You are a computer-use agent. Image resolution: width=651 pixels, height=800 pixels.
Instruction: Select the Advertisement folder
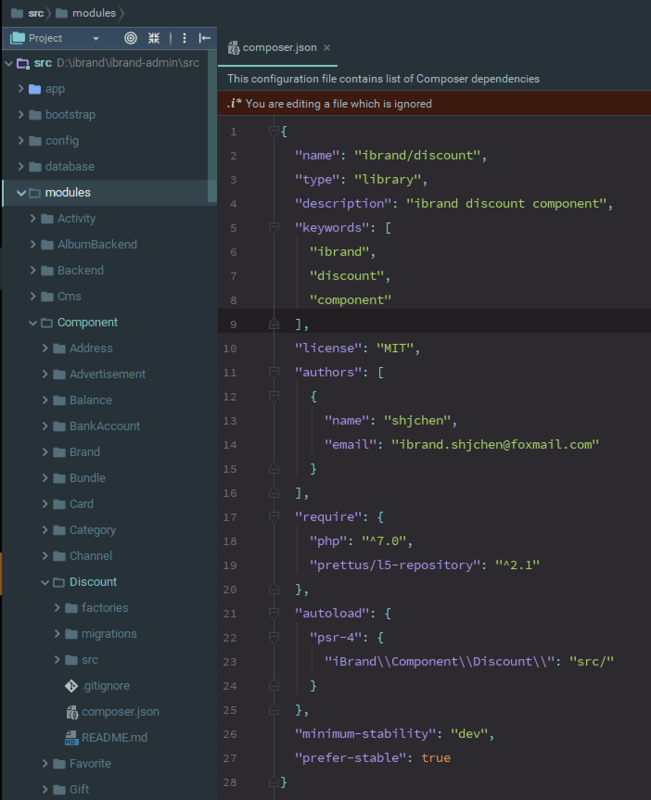point(107,374)
